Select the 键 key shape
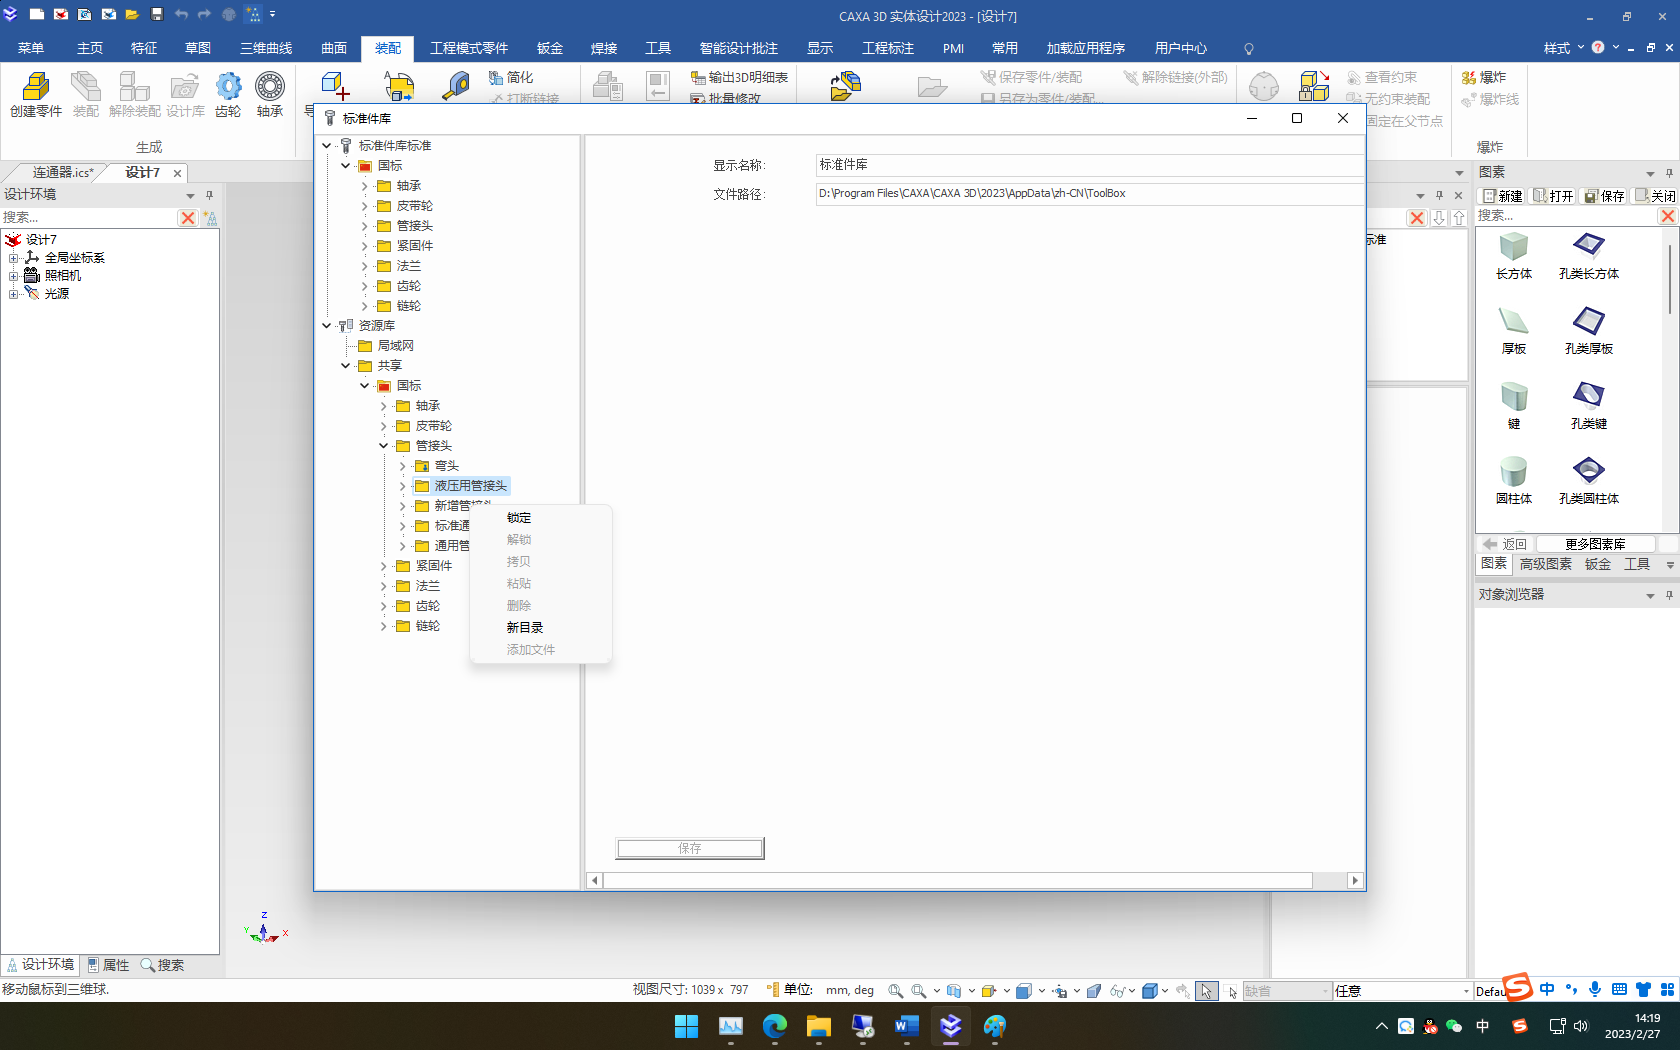The image size is (1680, 1050). 1514,406
